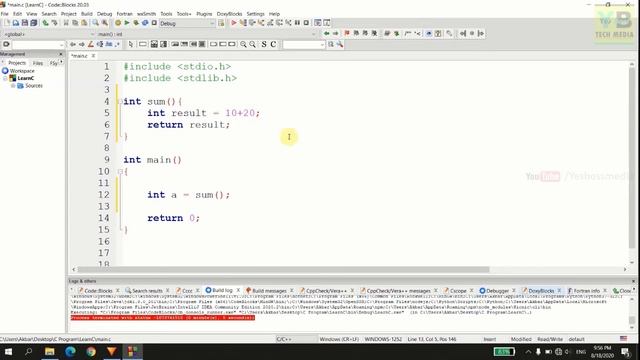Redo the edit with the toolbar icon
Image resolution: width=640 pixels, height=360 pixels.
pyautogui.click(x=54, y=23)
